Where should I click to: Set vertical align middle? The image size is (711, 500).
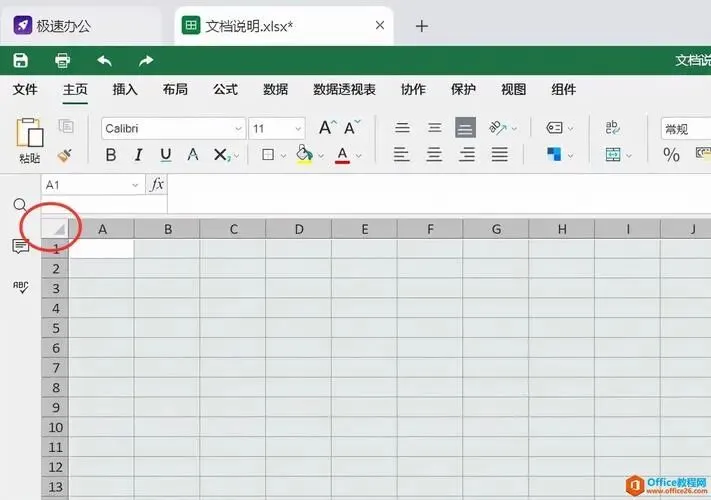click(434, 127)
